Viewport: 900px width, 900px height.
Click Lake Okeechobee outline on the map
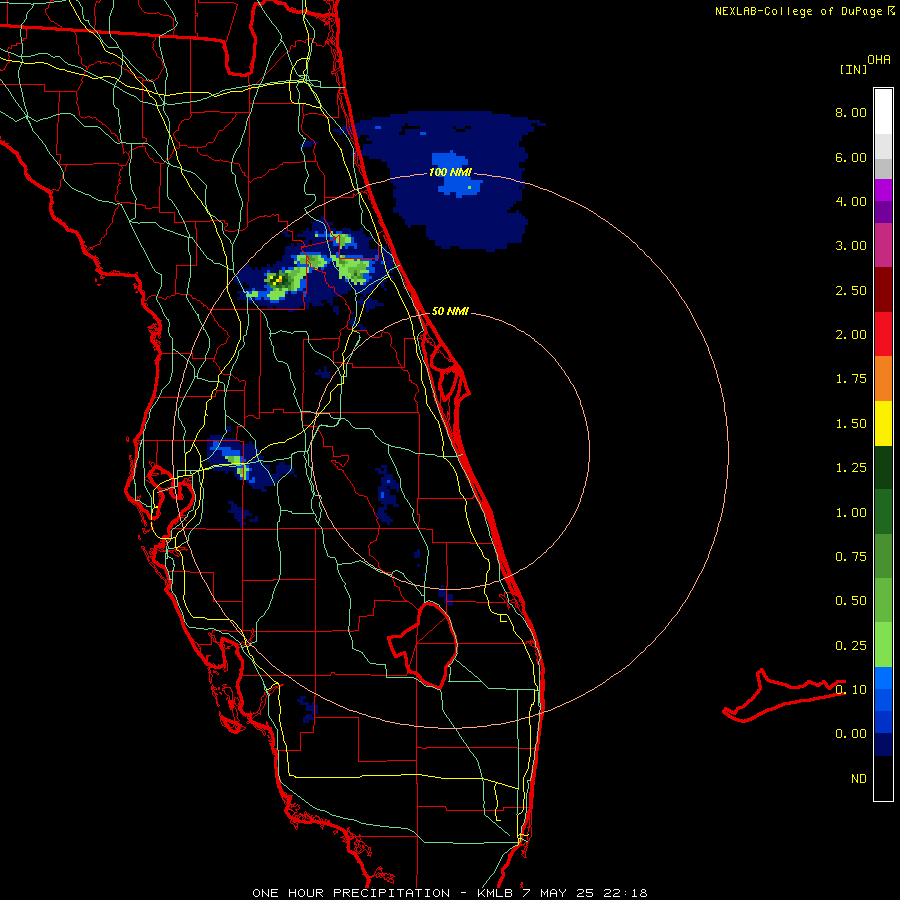pyautogui.click(x=424, y=645)
